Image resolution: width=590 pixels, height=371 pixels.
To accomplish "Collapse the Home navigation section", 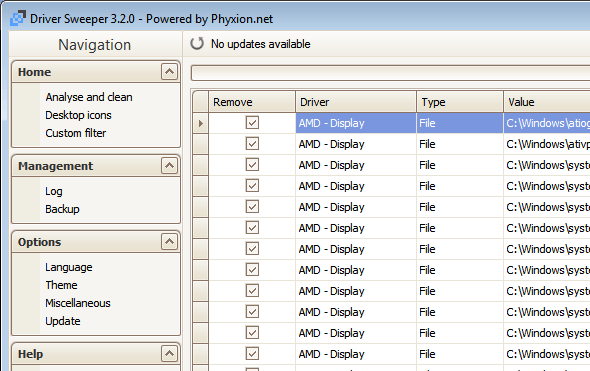I will click(x=169, y=71).
